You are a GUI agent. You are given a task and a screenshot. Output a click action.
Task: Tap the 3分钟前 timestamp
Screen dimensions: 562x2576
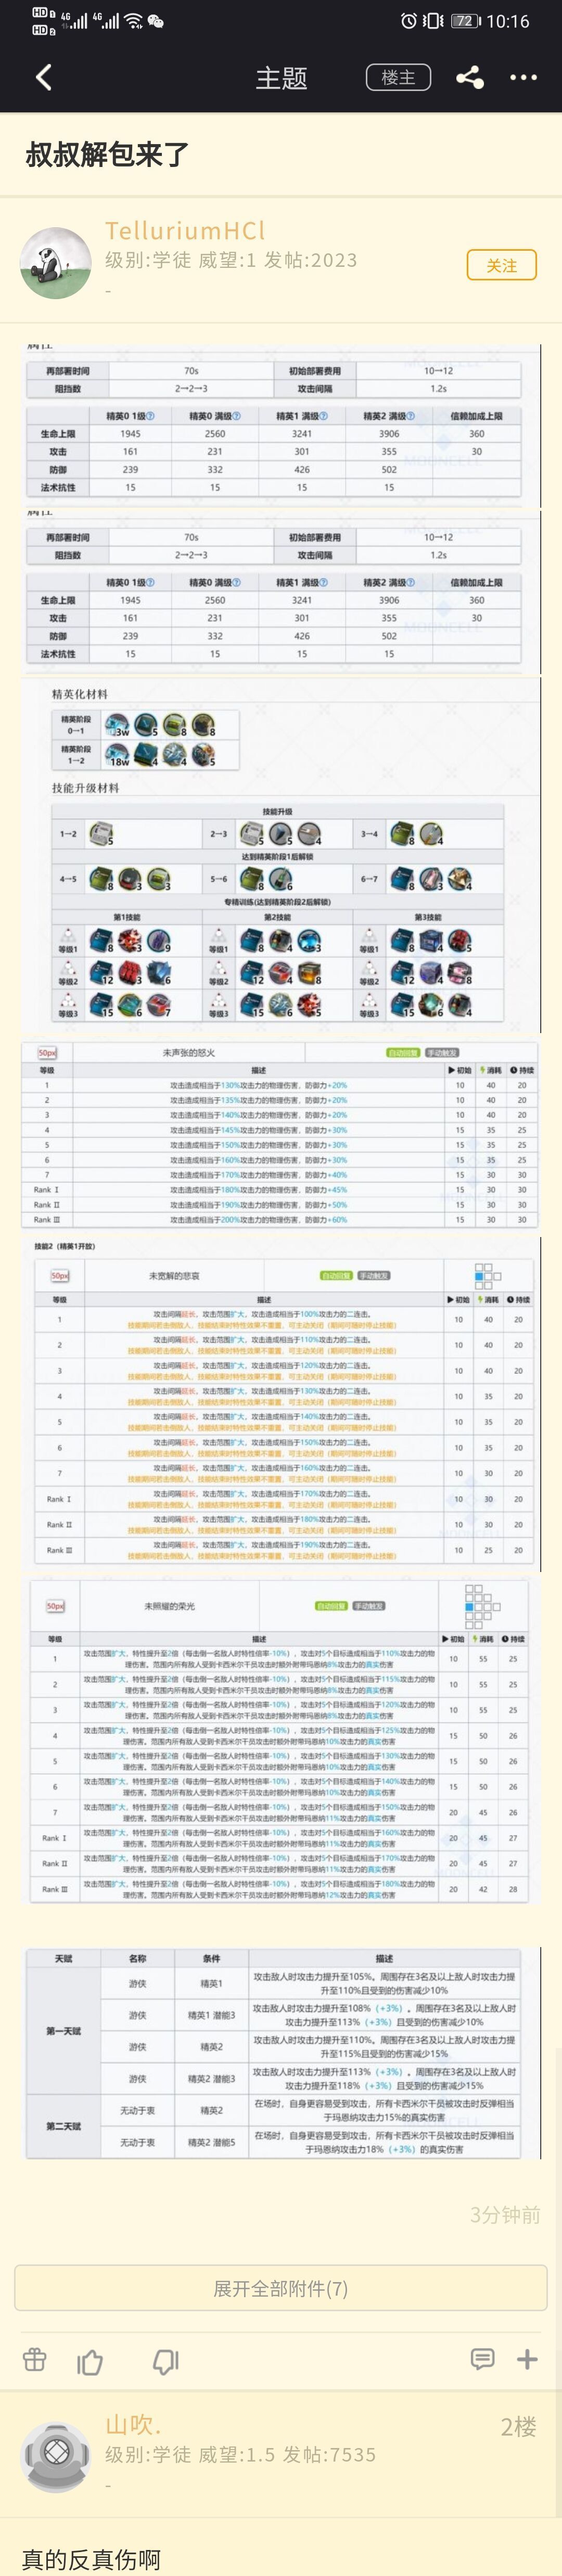505,2214
